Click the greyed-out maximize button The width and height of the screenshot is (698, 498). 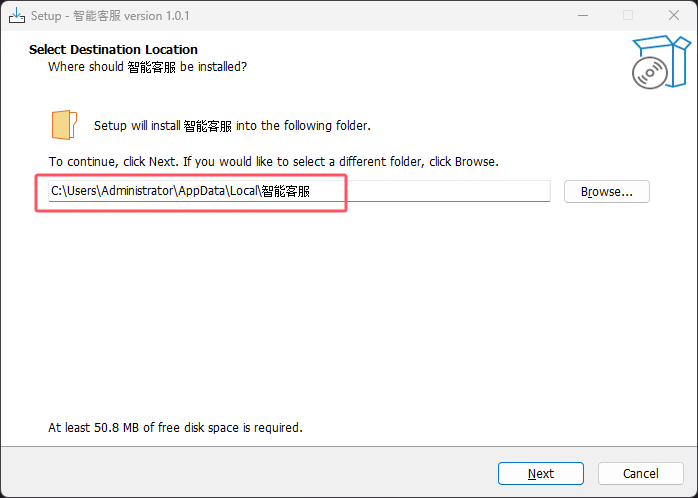click(628, 15)
